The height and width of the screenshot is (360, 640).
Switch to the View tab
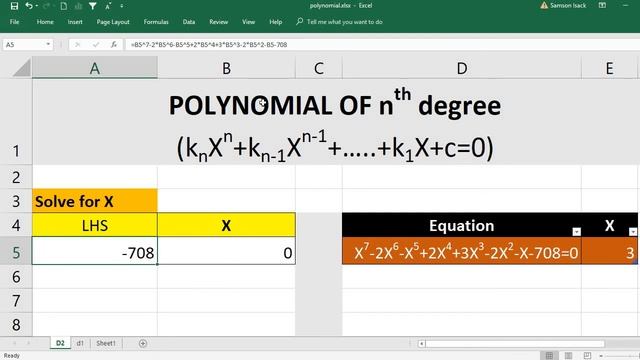coord(248,22)
